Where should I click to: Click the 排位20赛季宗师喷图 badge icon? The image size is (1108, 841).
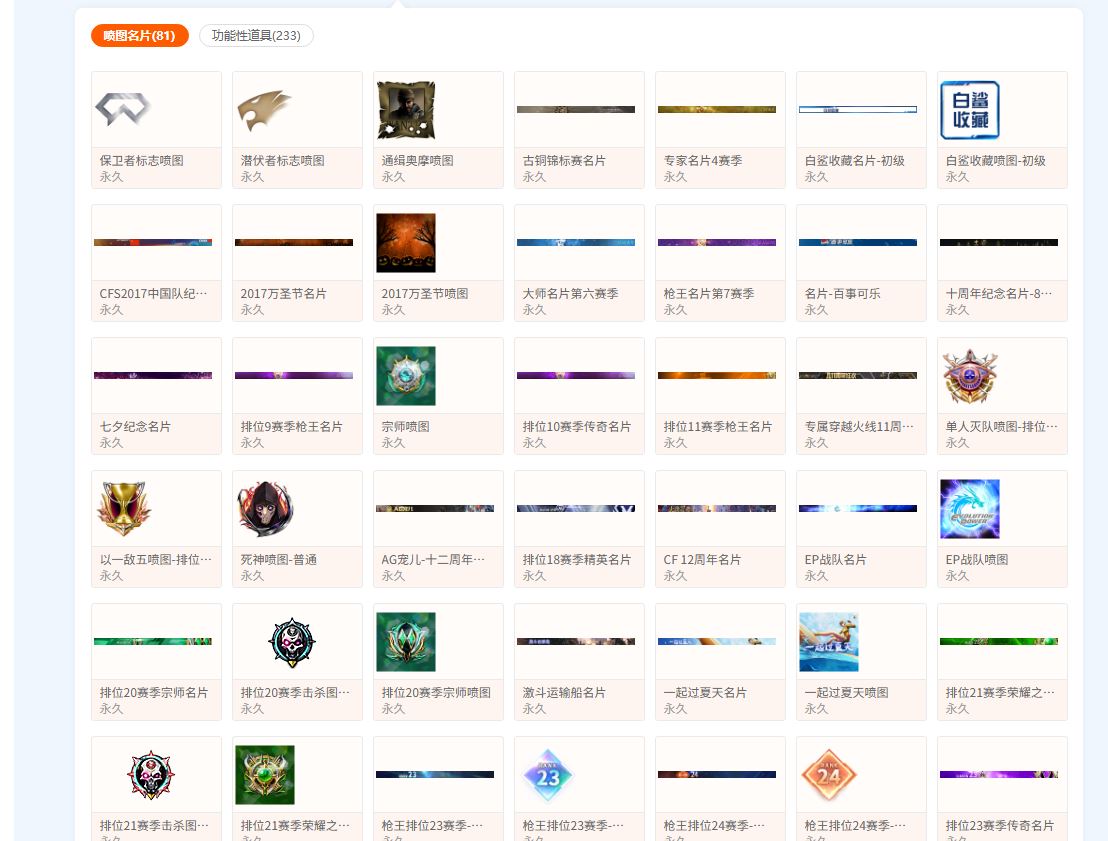pyautogui.click(x=406, y=642)
